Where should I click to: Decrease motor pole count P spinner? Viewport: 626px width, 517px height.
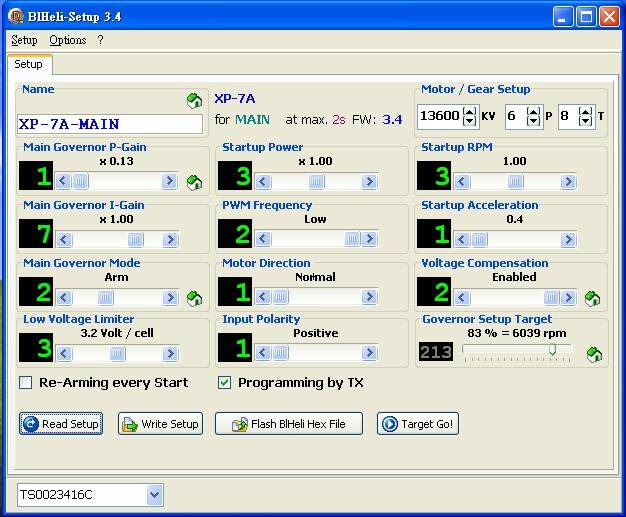click(x=533, y=121)
